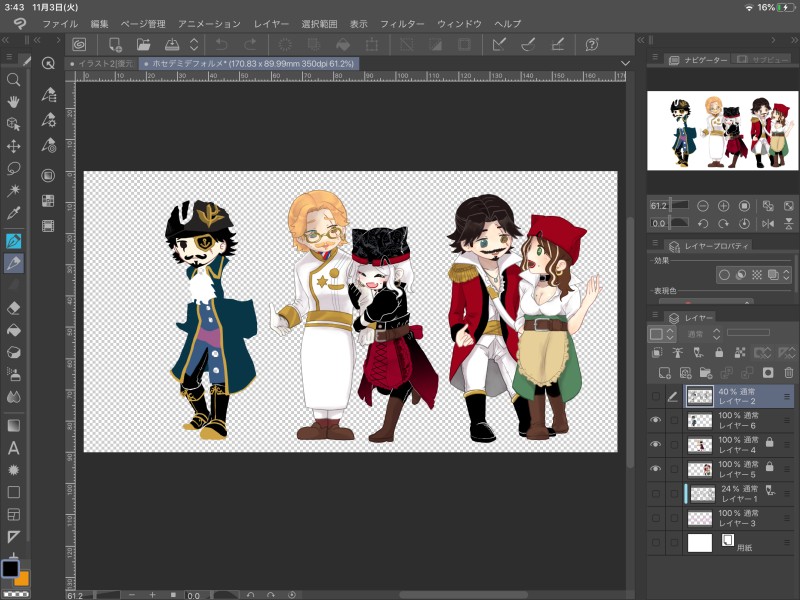Viewport: 800px width, 600px height.
Task: Toggle visibility of レイヤー 4
Action: coord(656,444)
